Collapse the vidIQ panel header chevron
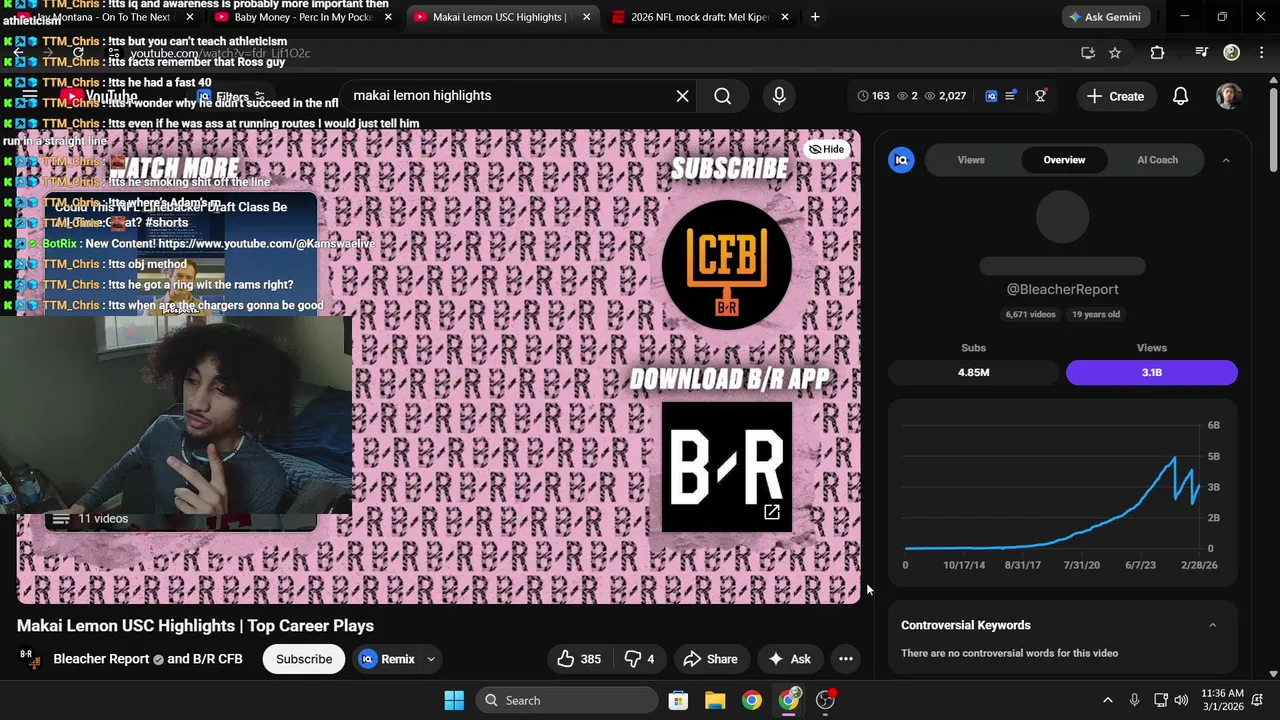Screen dimensions: 1280x720 click(1226, 160)
